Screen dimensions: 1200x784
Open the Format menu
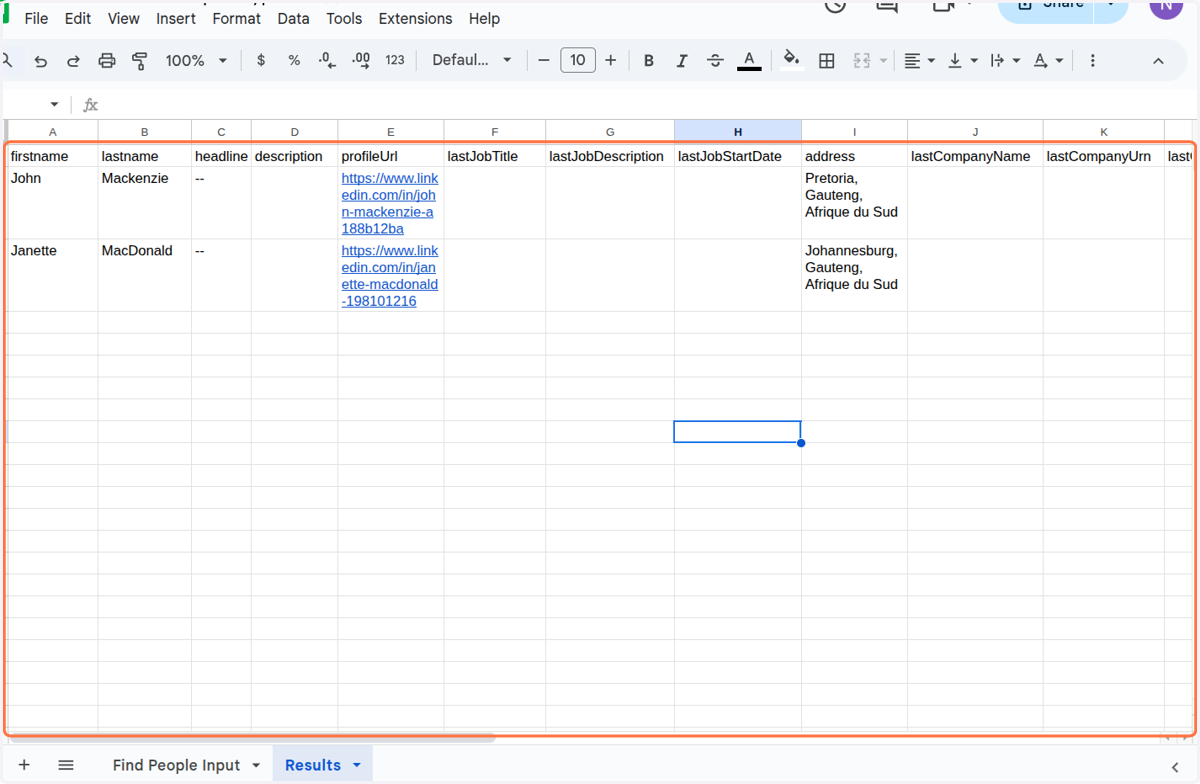(237, 18)
